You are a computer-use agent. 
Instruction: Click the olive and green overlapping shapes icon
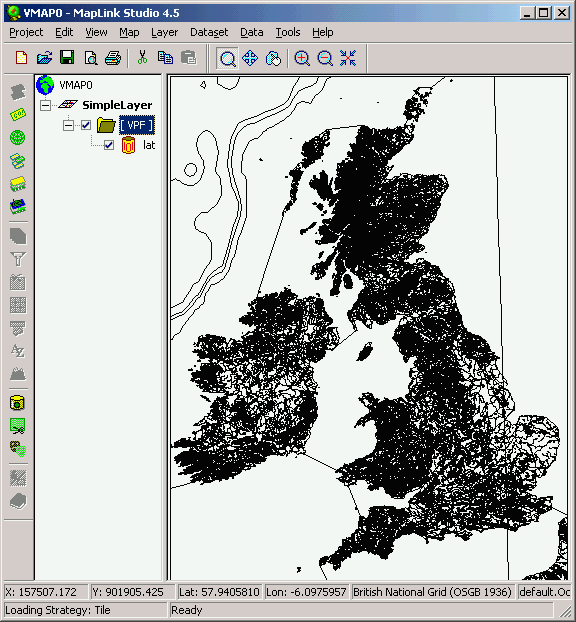tap(18, 449)
